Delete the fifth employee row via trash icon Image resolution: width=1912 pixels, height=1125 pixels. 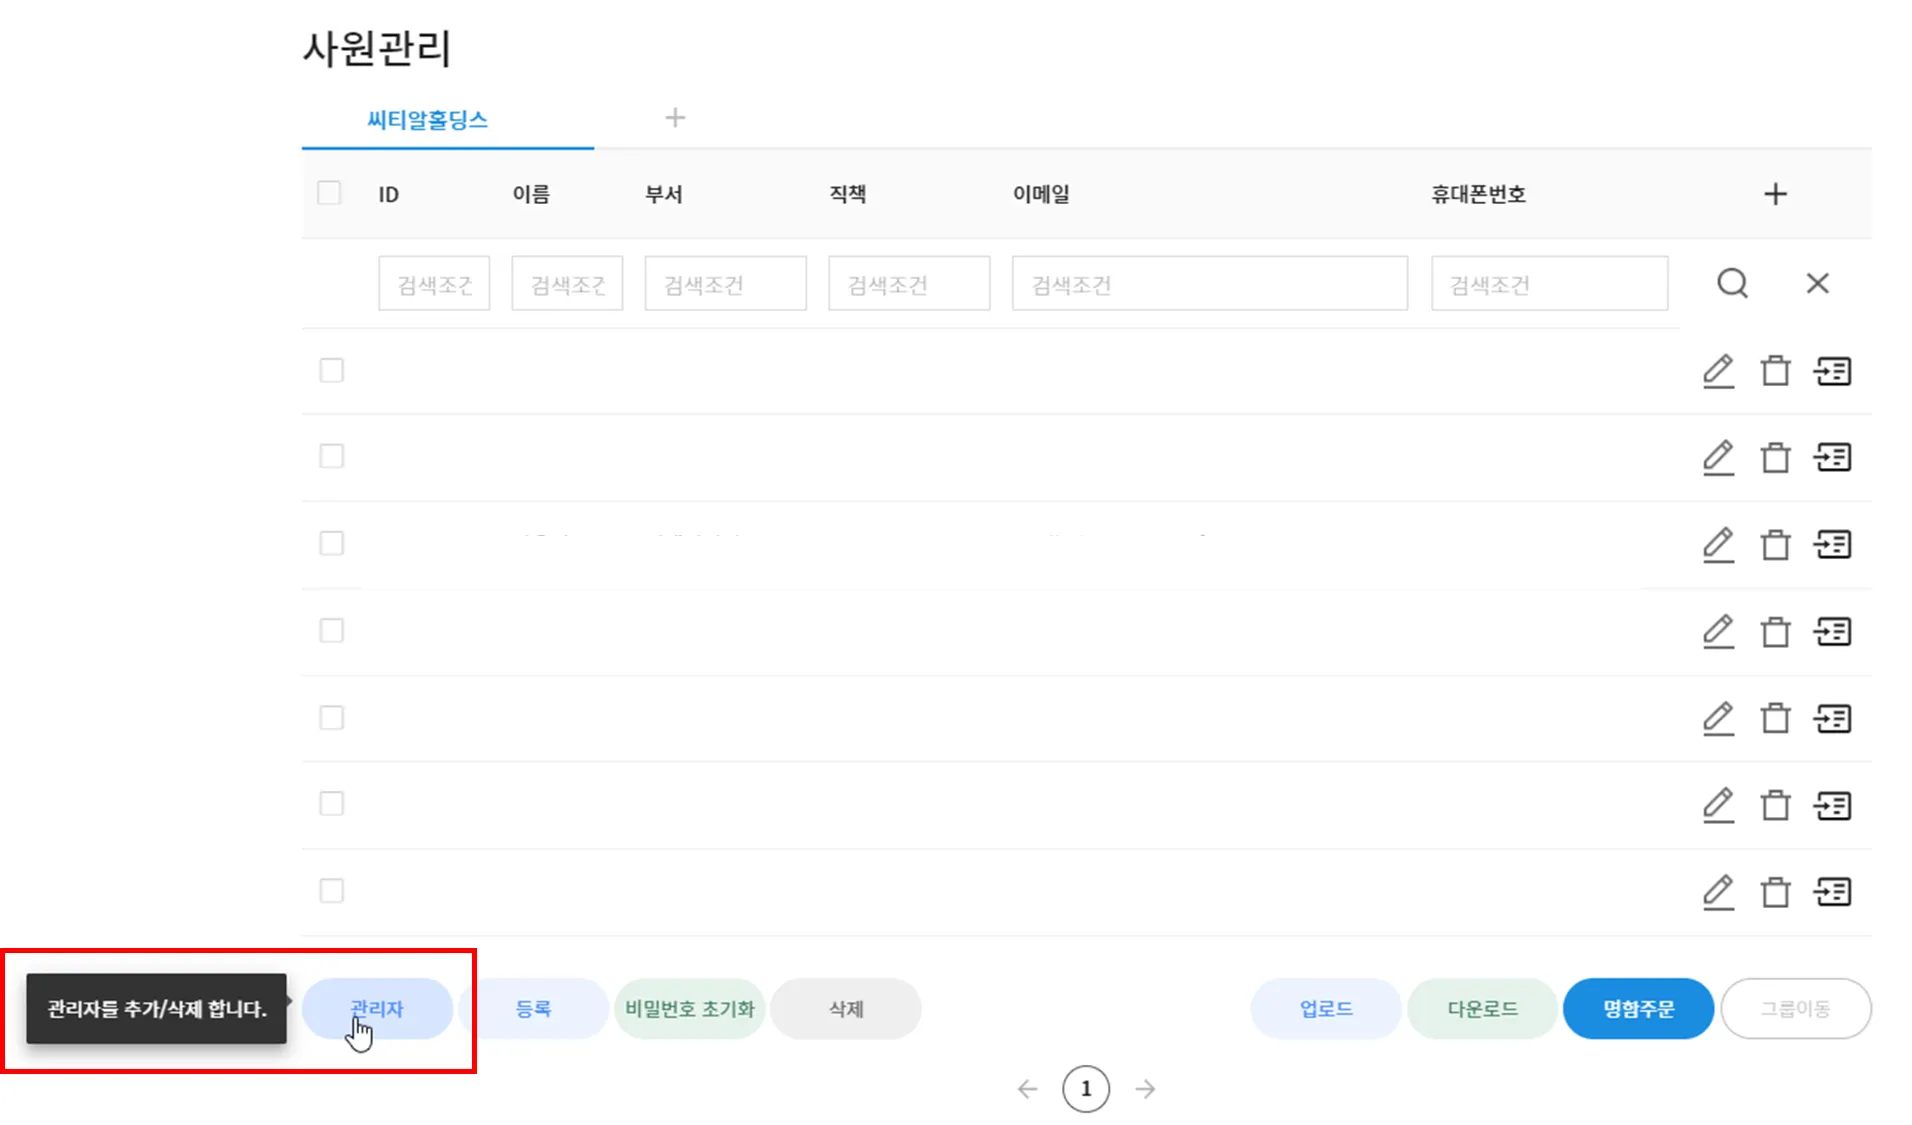coord(1775,718)
